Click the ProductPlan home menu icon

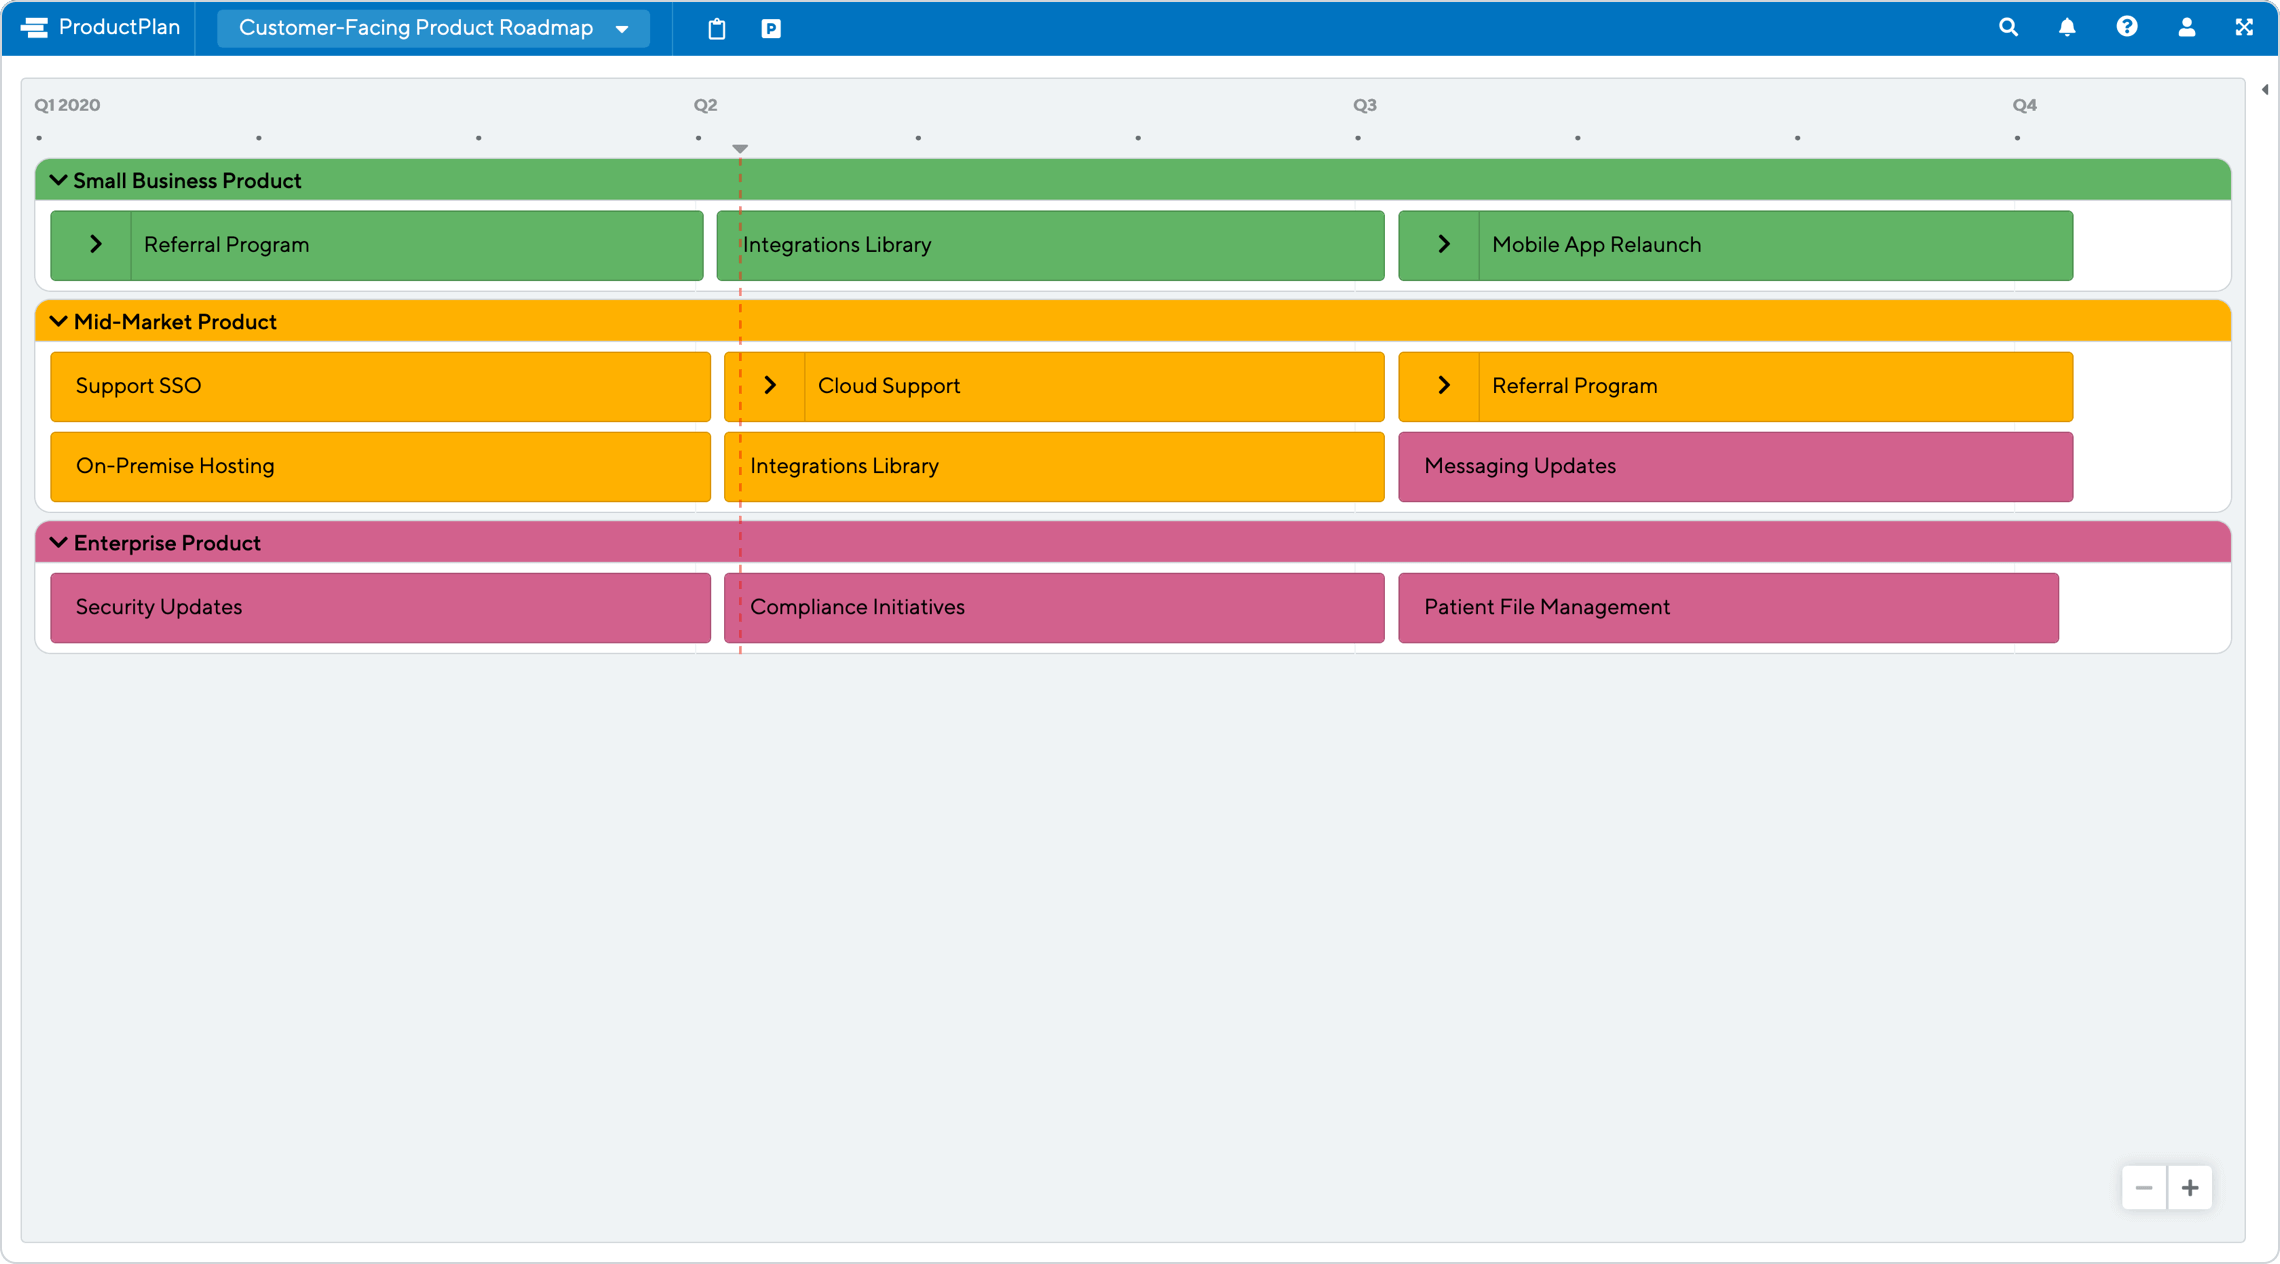34,26
